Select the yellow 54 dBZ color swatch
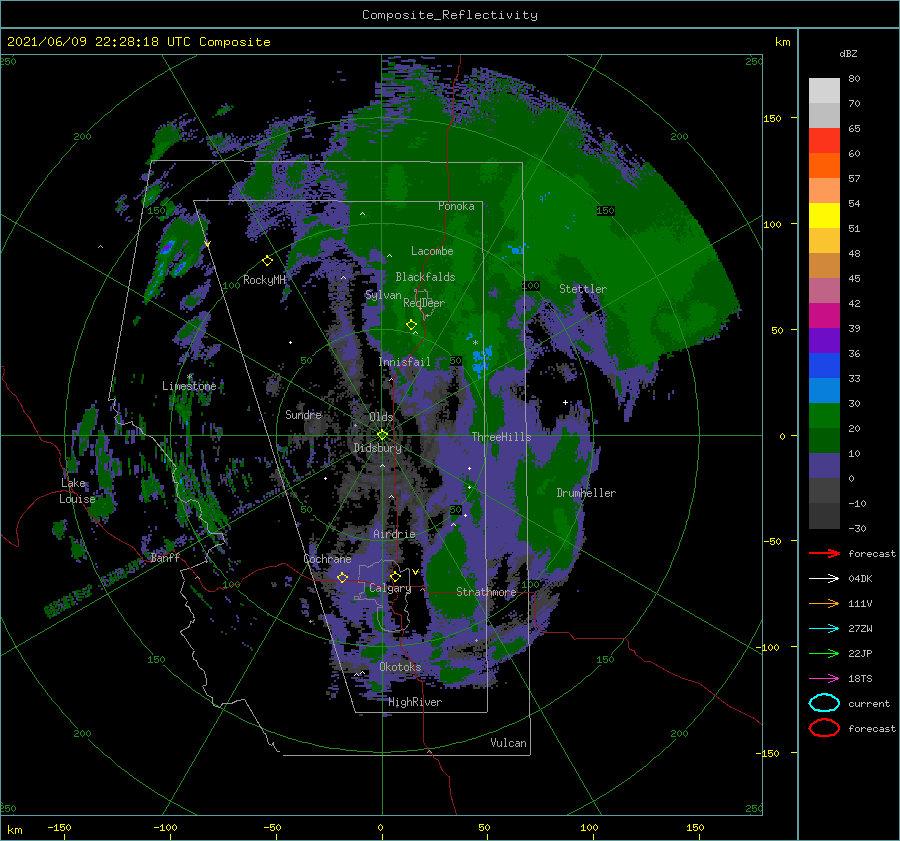Image resolution: width=900 pixels, height=841 pixels. tap(824, 215)
